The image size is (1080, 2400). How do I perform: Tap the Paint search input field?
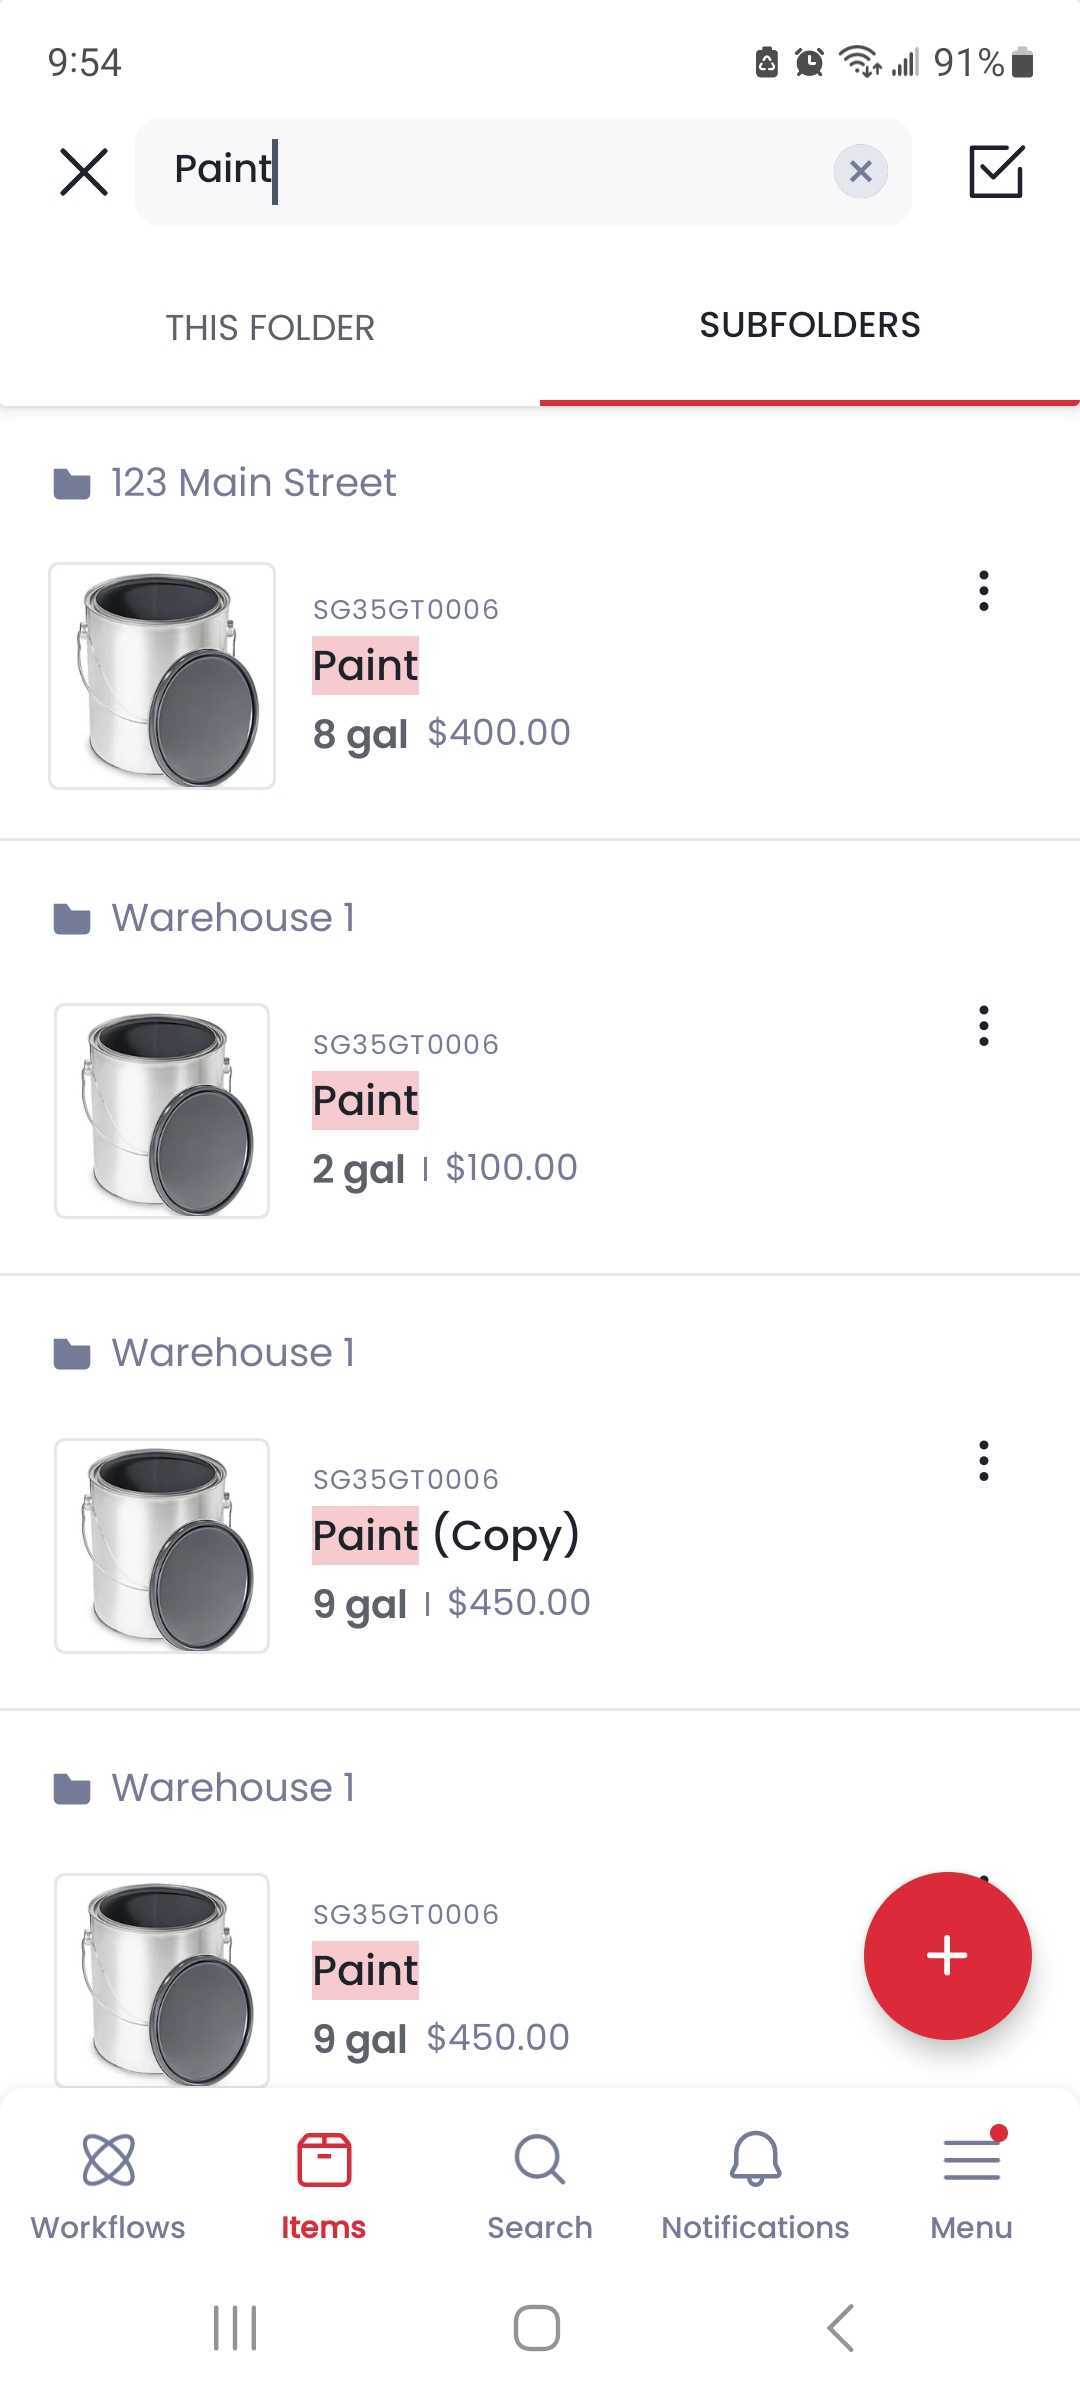point(500,172)
